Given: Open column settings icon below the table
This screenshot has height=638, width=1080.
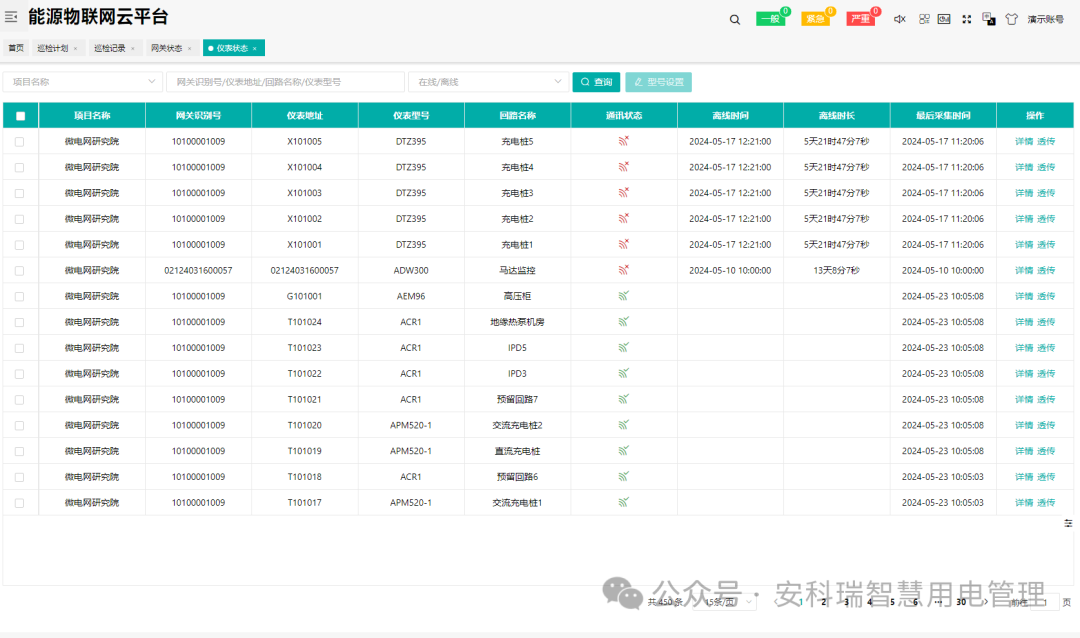Looking at the screenshot, I should 1068,524.
